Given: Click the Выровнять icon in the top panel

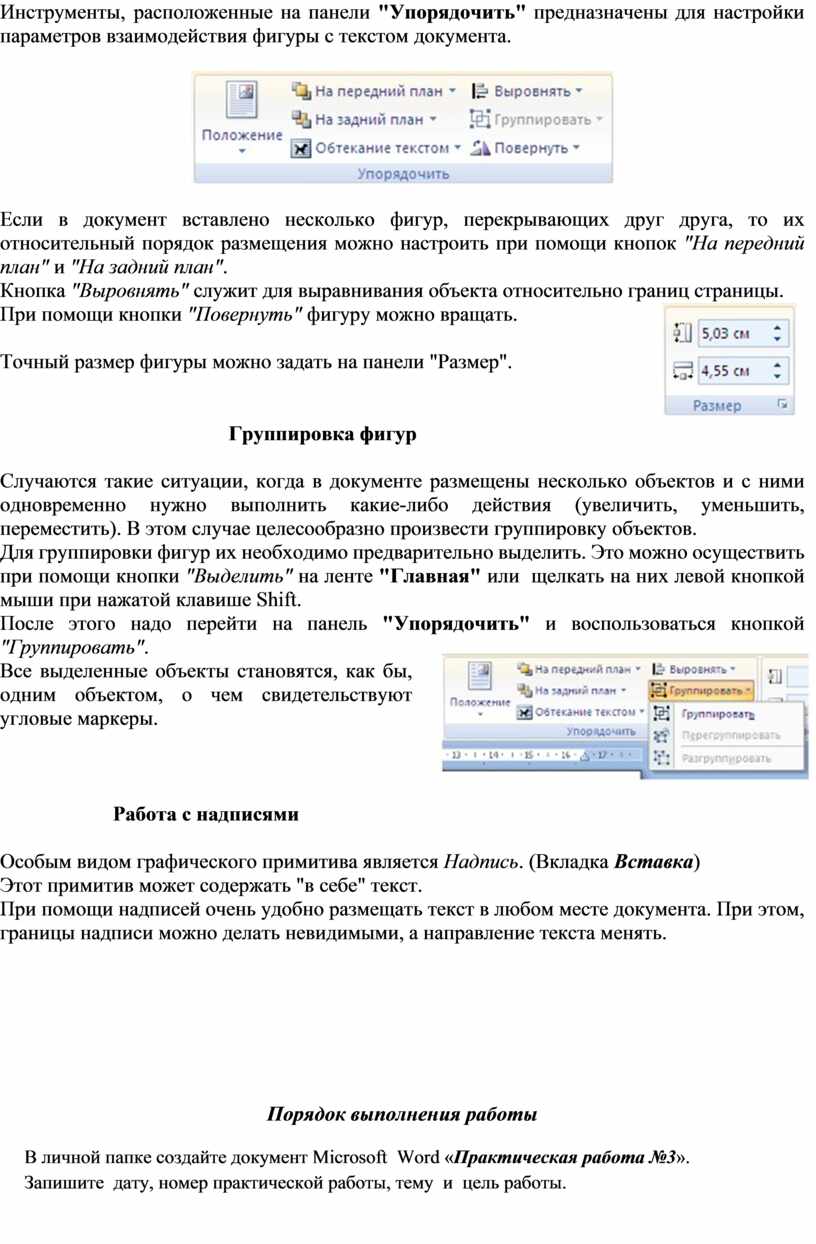Looking at the screenshot, I should click(x=479, y=91).
